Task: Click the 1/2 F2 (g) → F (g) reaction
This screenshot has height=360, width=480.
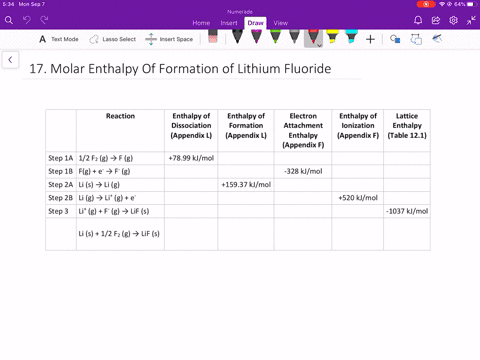Action: pyautogui.click(x=106, y=158)
